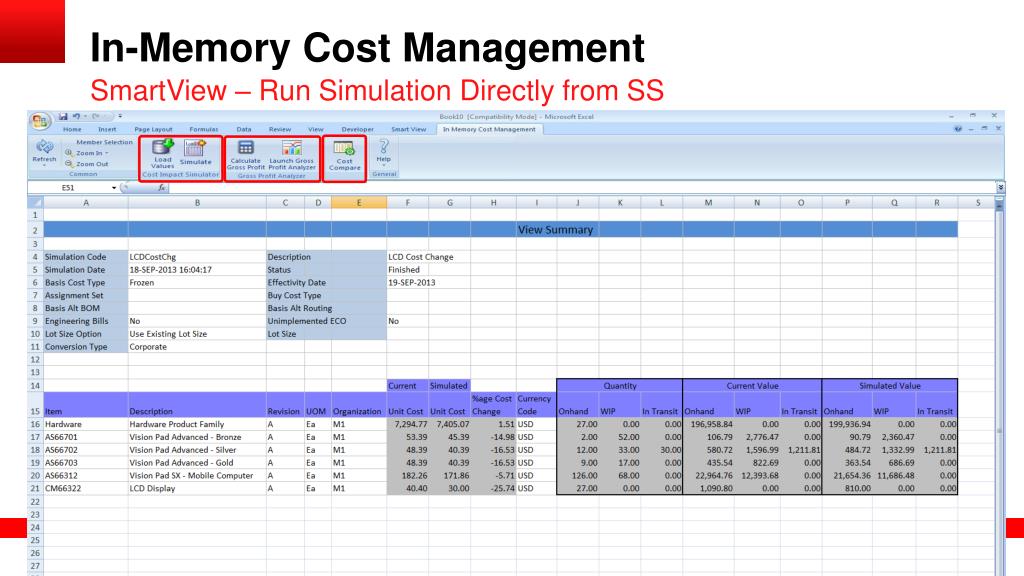Image resolution: width=1024 pixels, height=576 pixels.
Task: Select the highlighted column E header
Action: (x=359, y=203)
